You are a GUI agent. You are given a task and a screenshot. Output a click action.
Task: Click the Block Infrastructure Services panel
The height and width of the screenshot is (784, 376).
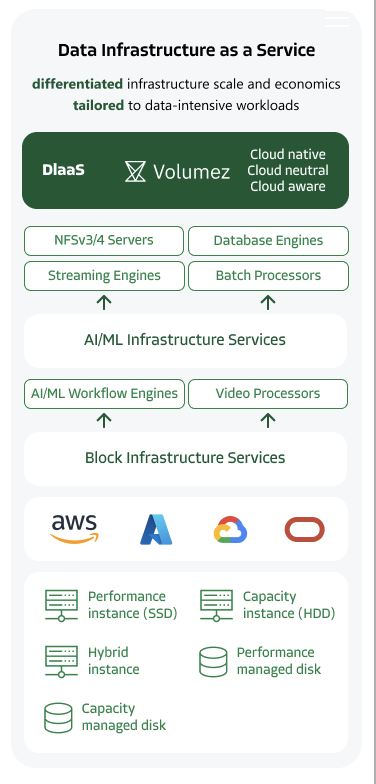(x=186, y=458)
